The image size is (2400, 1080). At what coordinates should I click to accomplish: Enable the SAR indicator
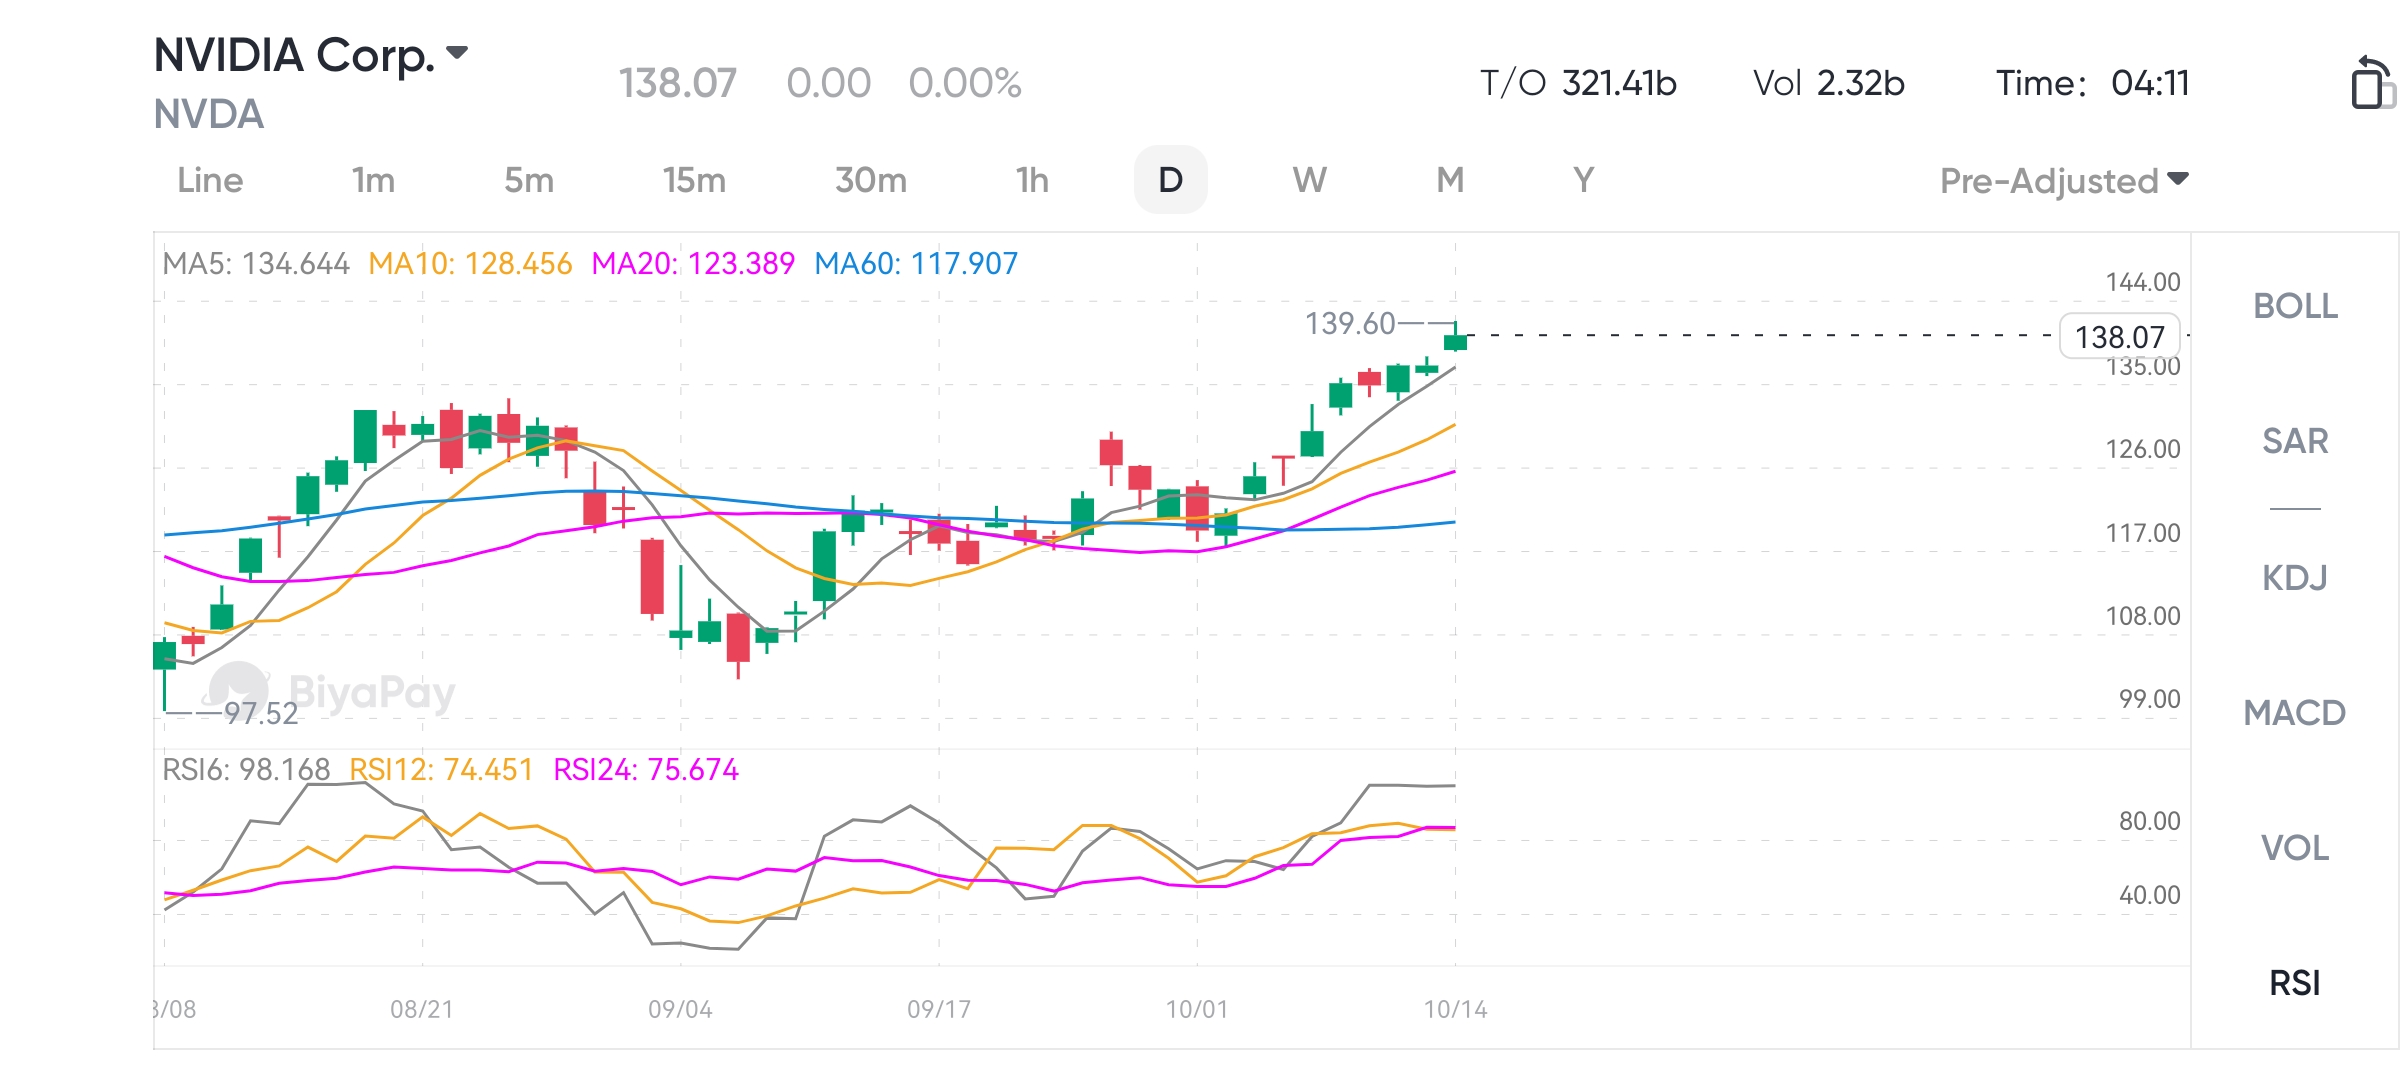(2295, 441)
